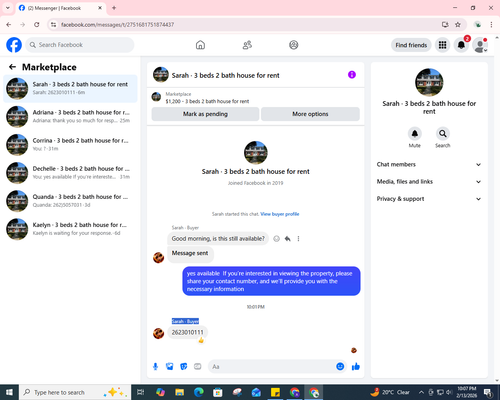Open Microsoft Edge from taskbar
This screenshot has width=500, height=400.
click(199, 392)
